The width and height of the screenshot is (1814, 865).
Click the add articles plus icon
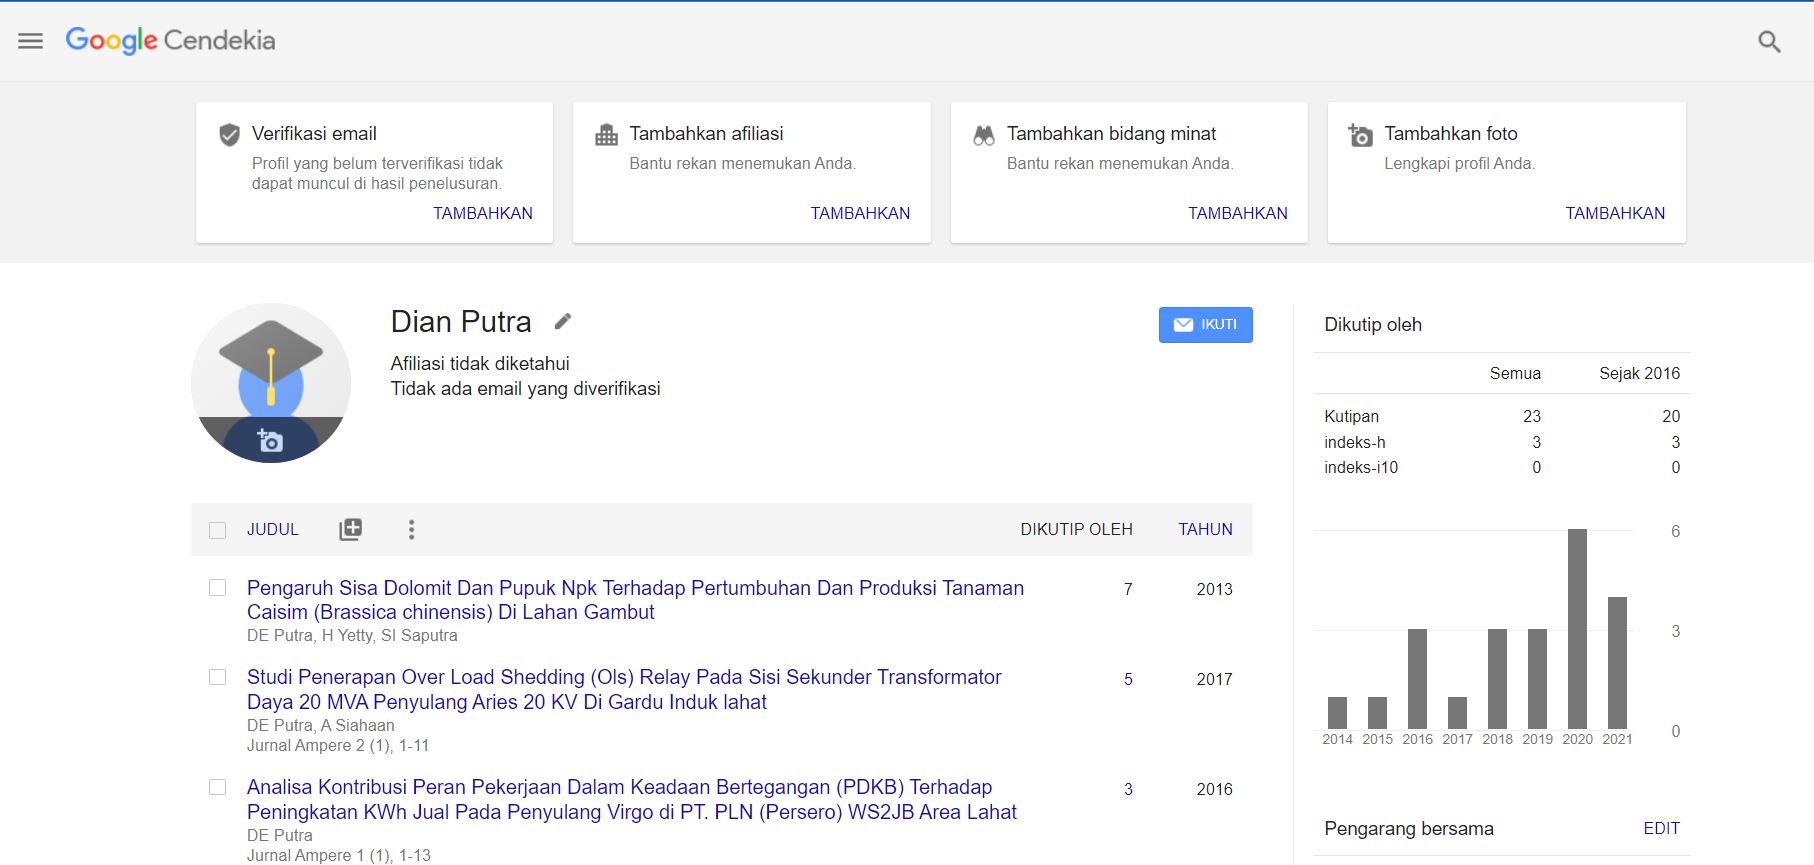350,529
